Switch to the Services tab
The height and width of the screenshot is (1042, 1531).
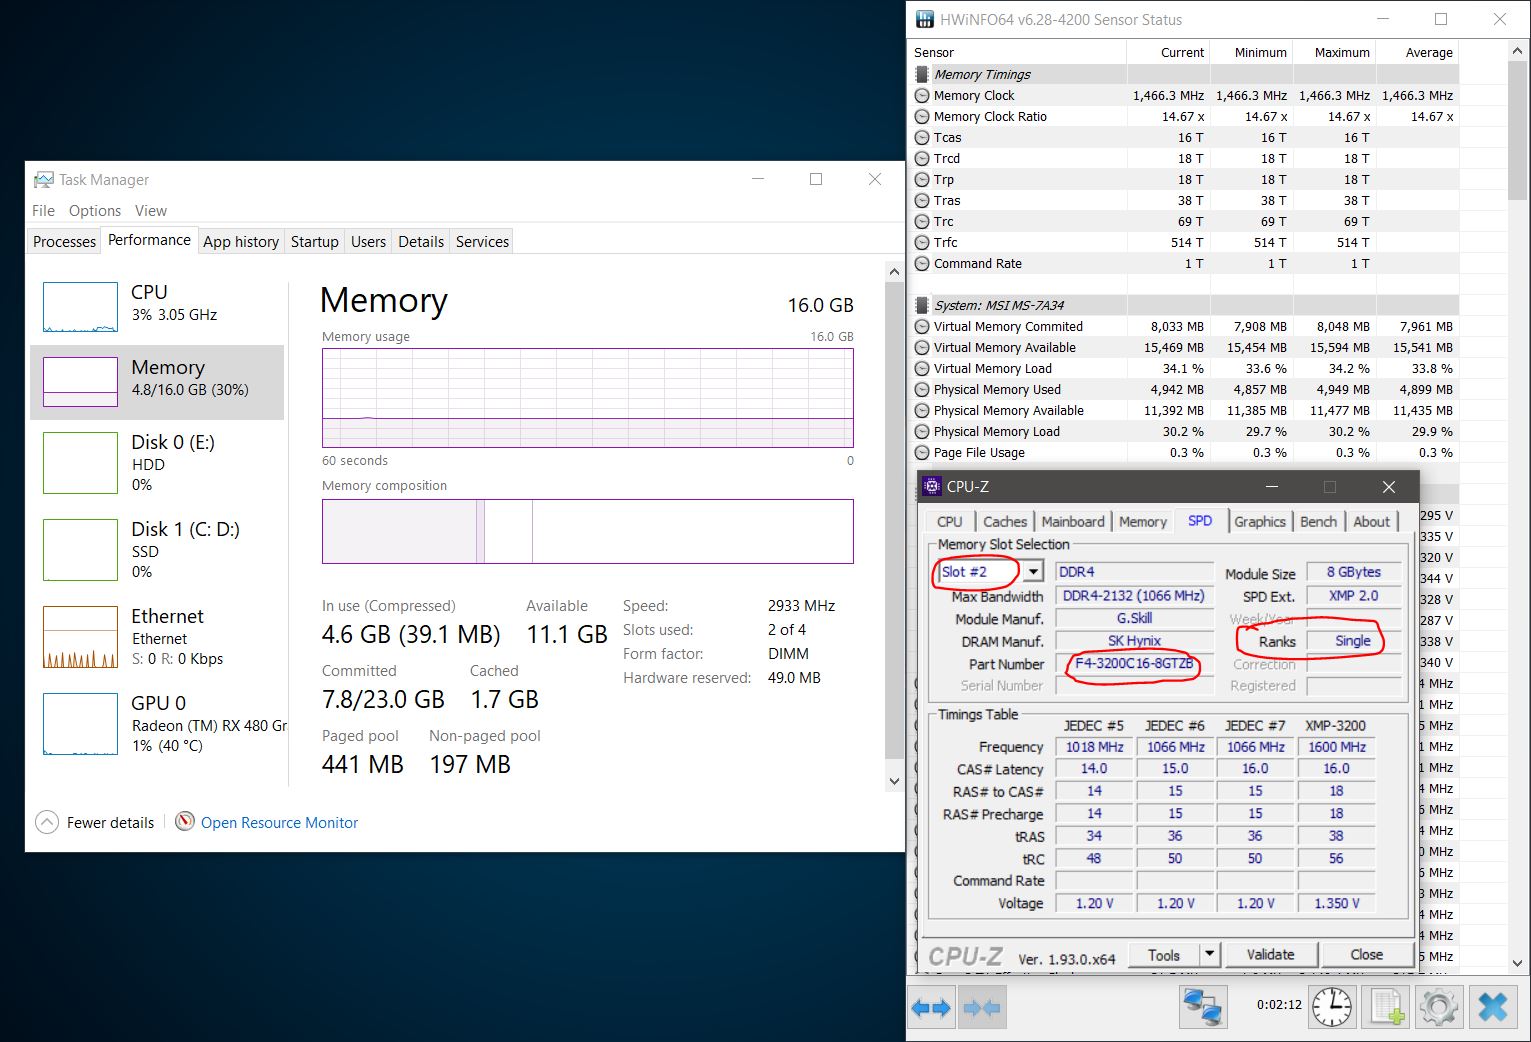click(482, 242)
